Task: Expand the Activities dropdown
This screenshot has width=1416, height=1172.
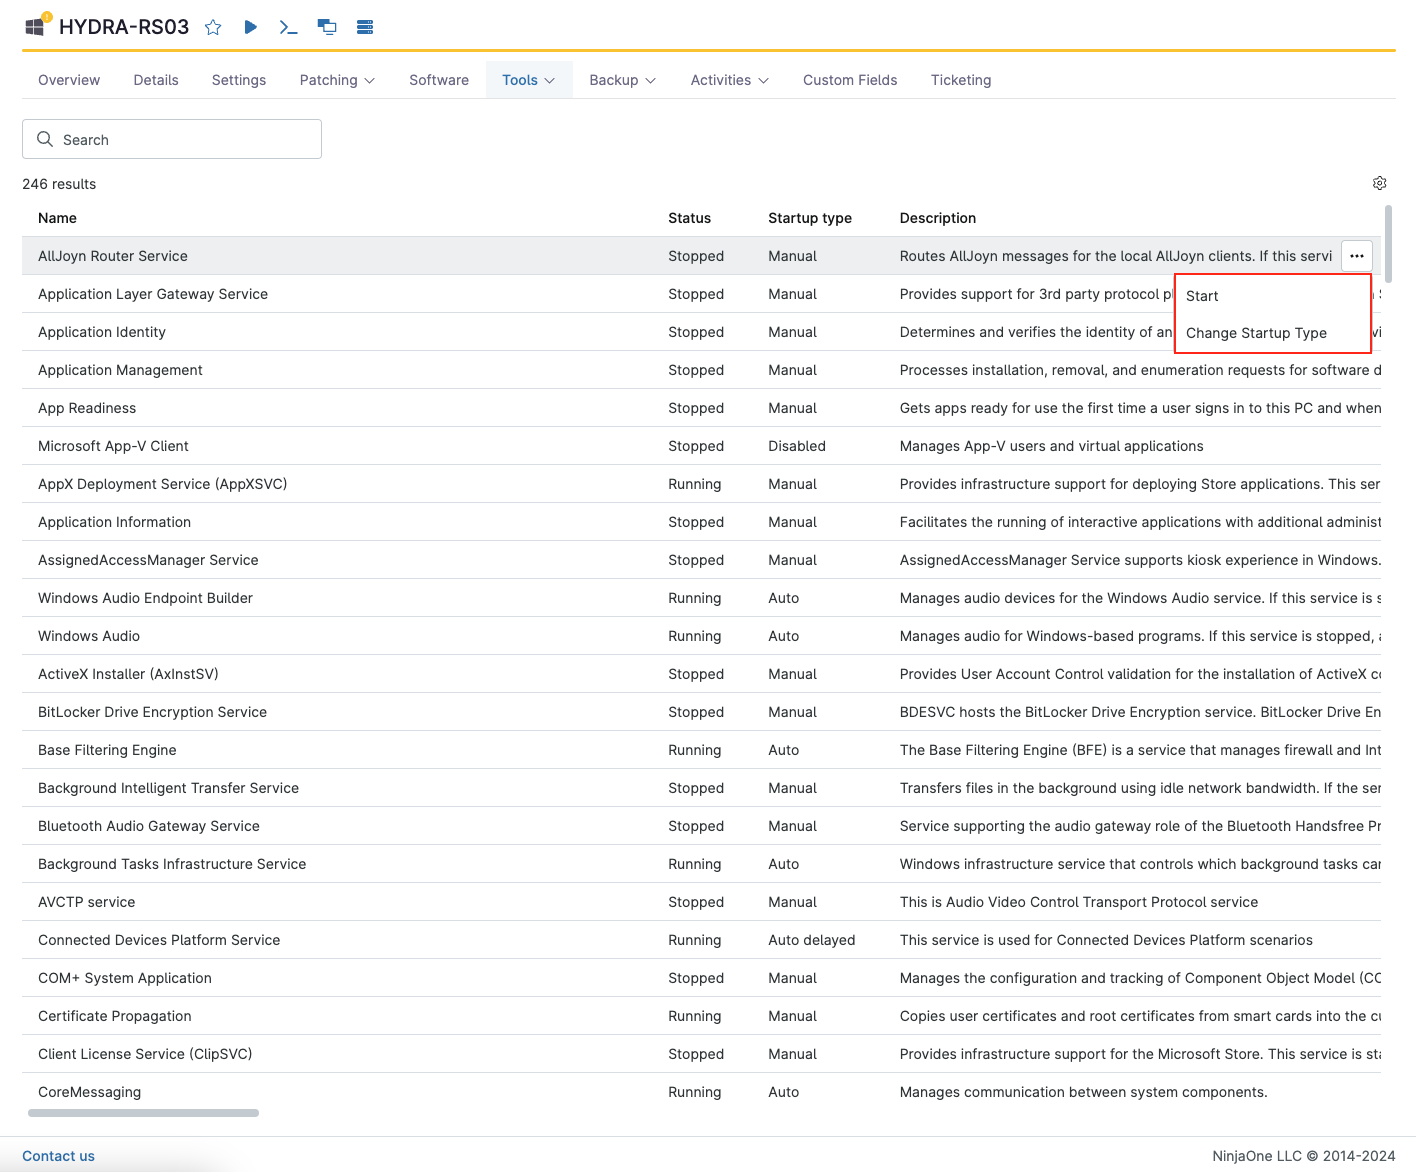Action: click(729, 80)
